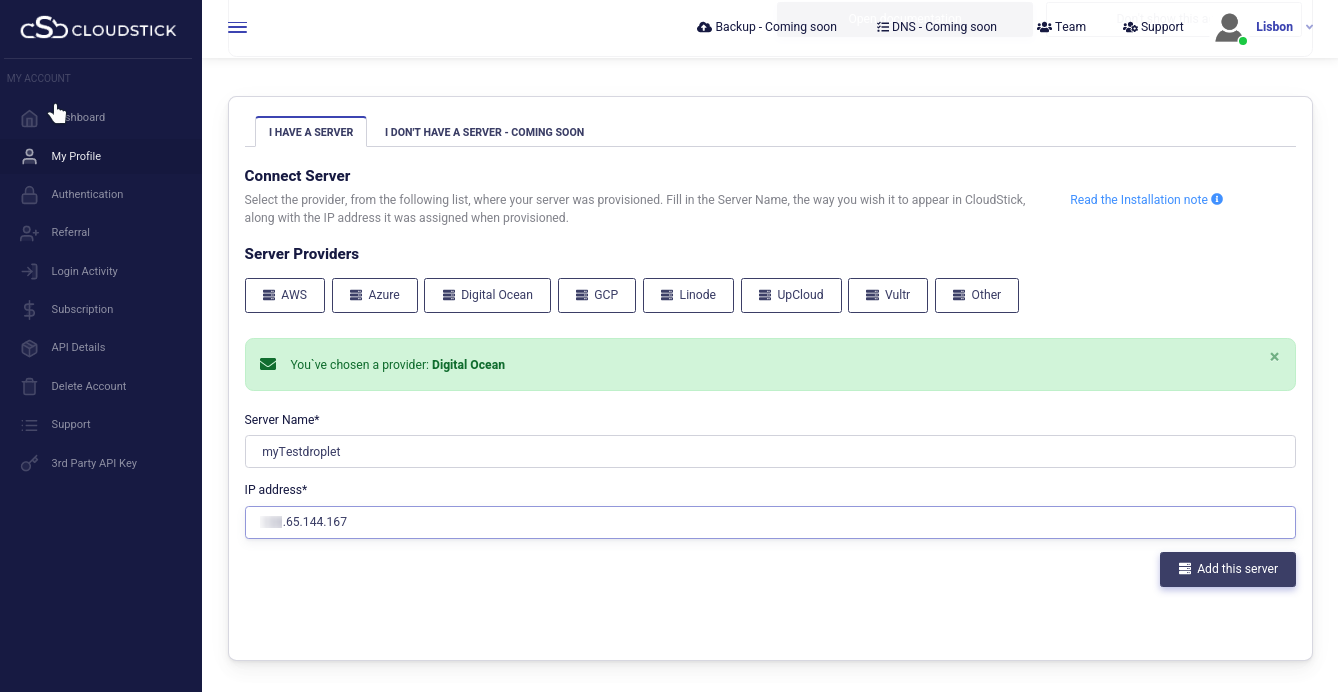This screenshot has height=692, width=1338.
Task: Click into the Server Name field
Action: [x=770, y=451]
